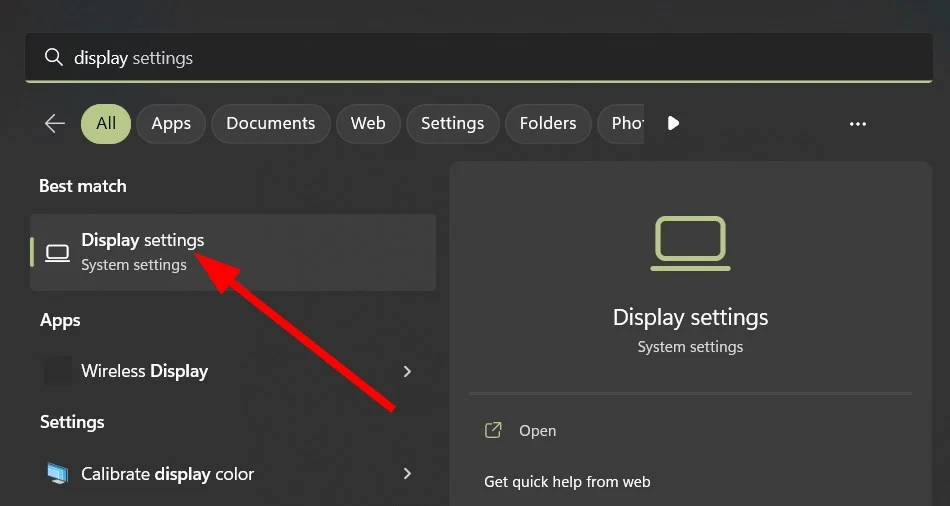
Task: Click the search magnifier icon
Action: 54,58
